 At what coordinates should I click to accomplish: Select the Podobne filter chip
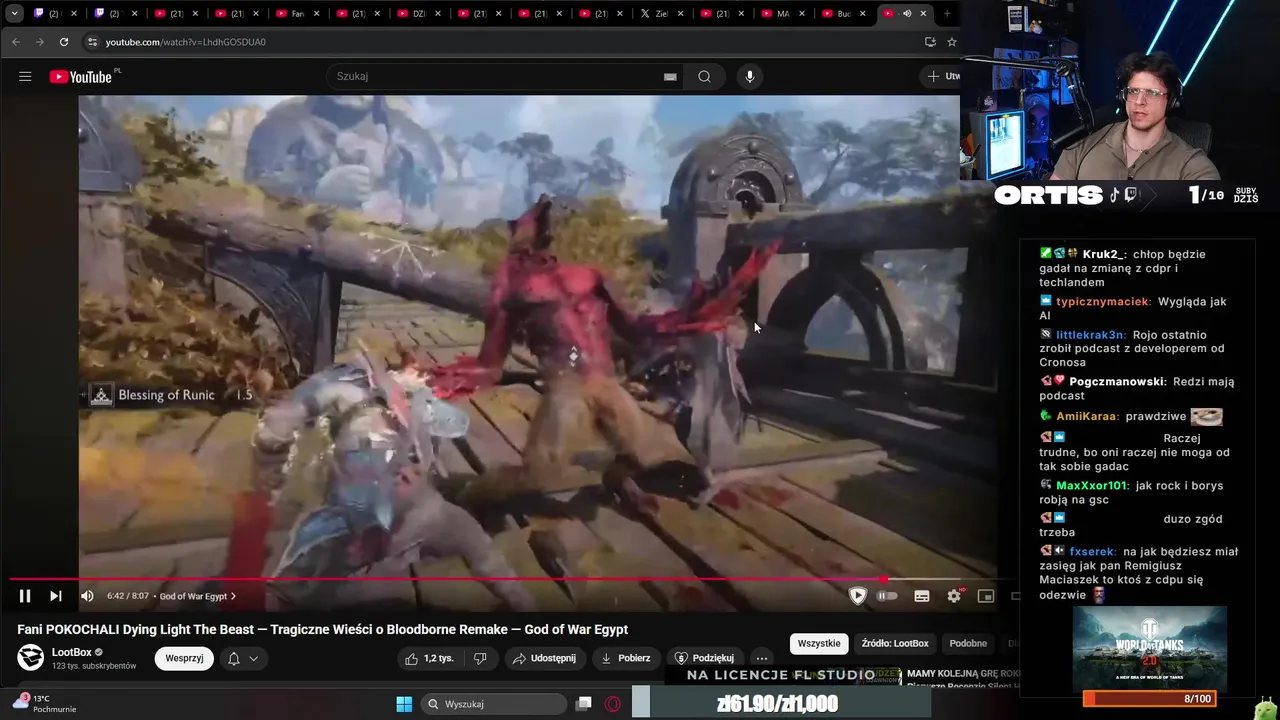pos(968,643)
